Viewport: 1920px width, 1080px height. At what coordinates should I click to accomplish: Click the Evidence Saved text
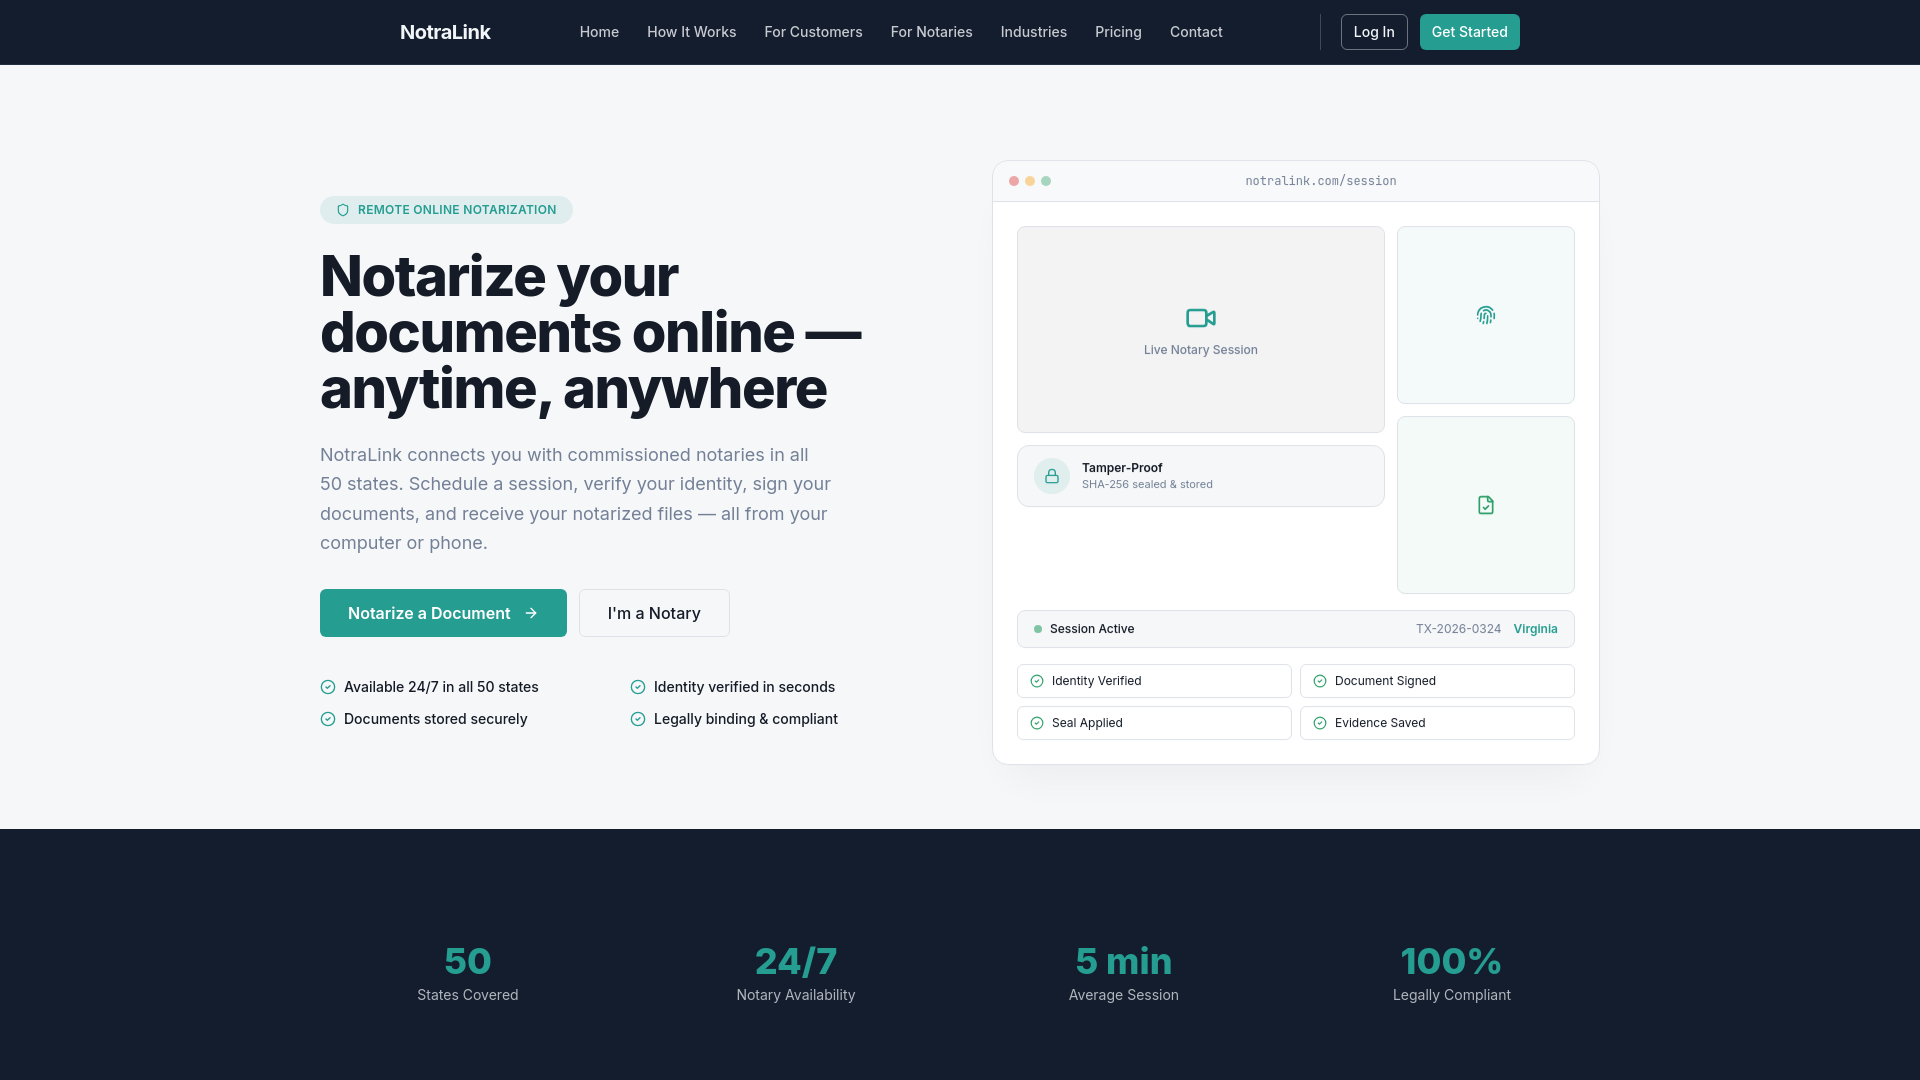pyautogui.click(x=1380, y=723)
